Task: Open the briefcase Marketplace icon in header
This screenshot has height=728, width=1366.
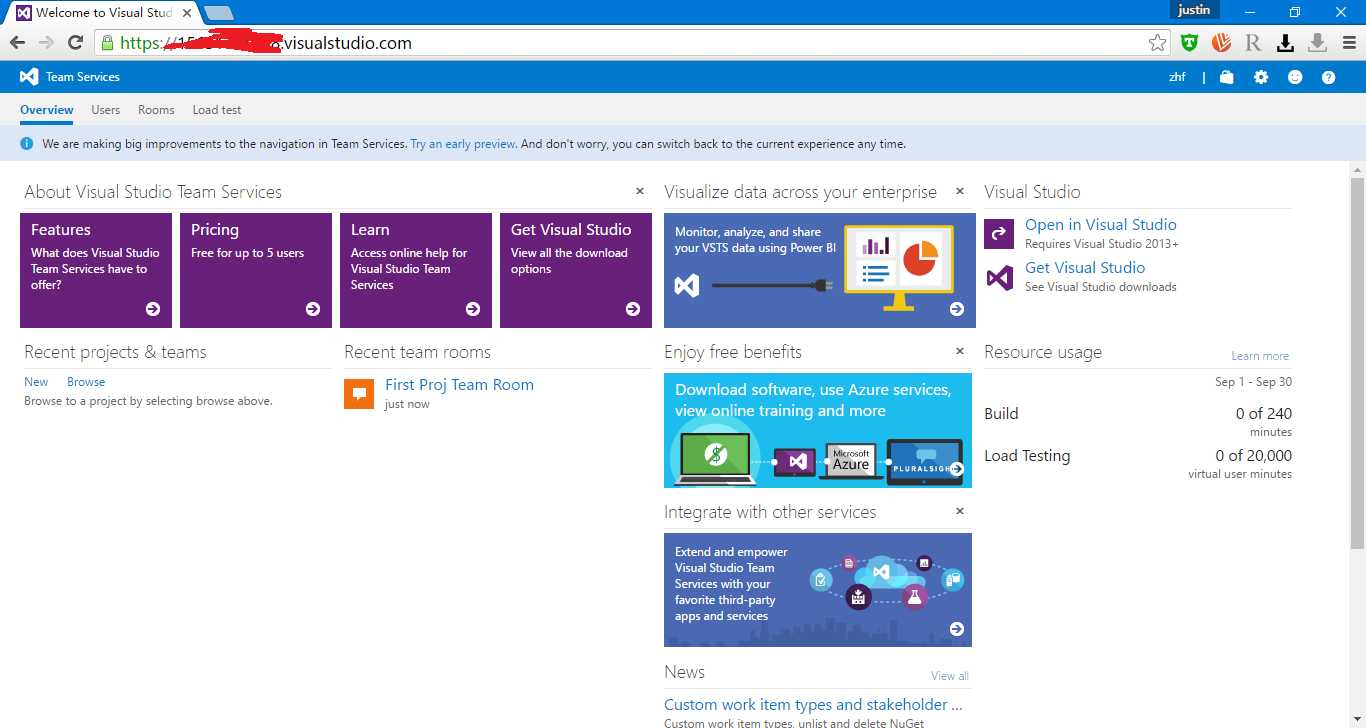Action: [x=1227, y=77]
